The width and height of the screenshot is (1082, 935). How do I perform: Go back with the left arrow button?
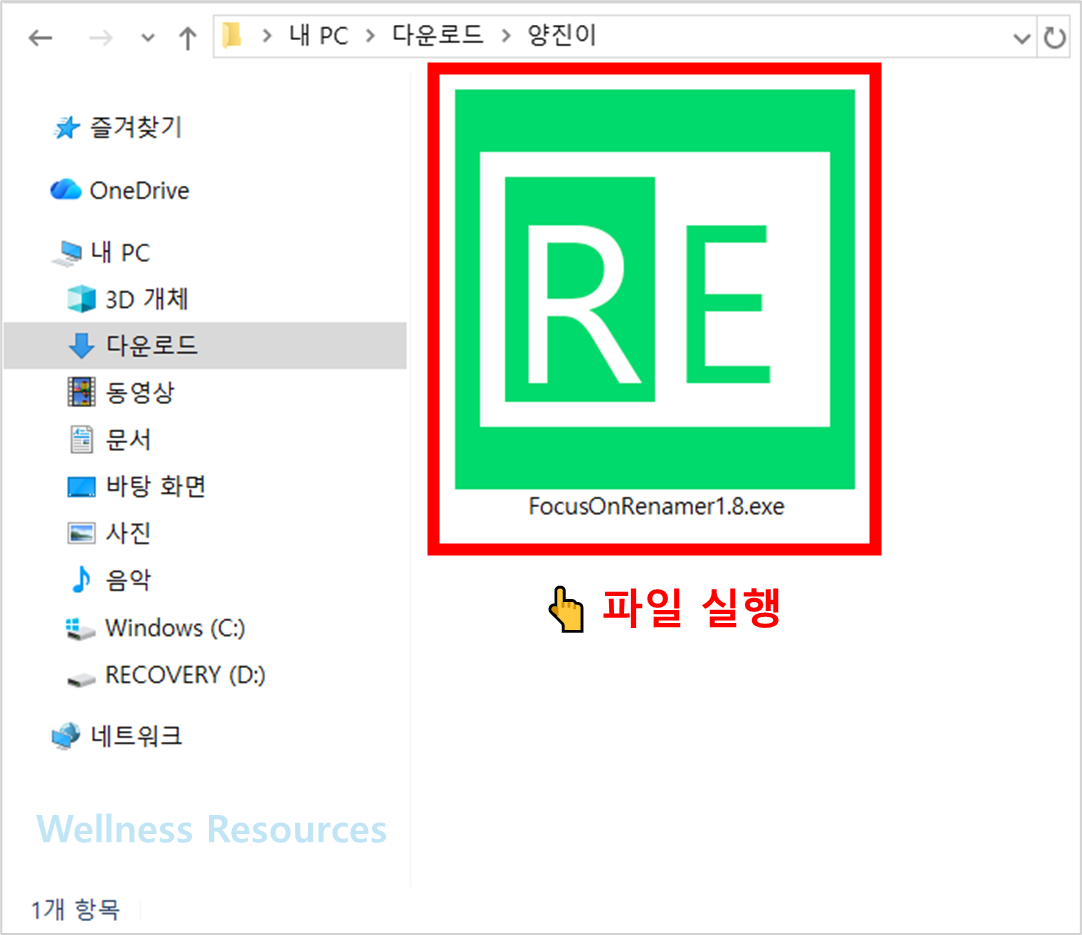pyautogui.click(x=40, y=37)
